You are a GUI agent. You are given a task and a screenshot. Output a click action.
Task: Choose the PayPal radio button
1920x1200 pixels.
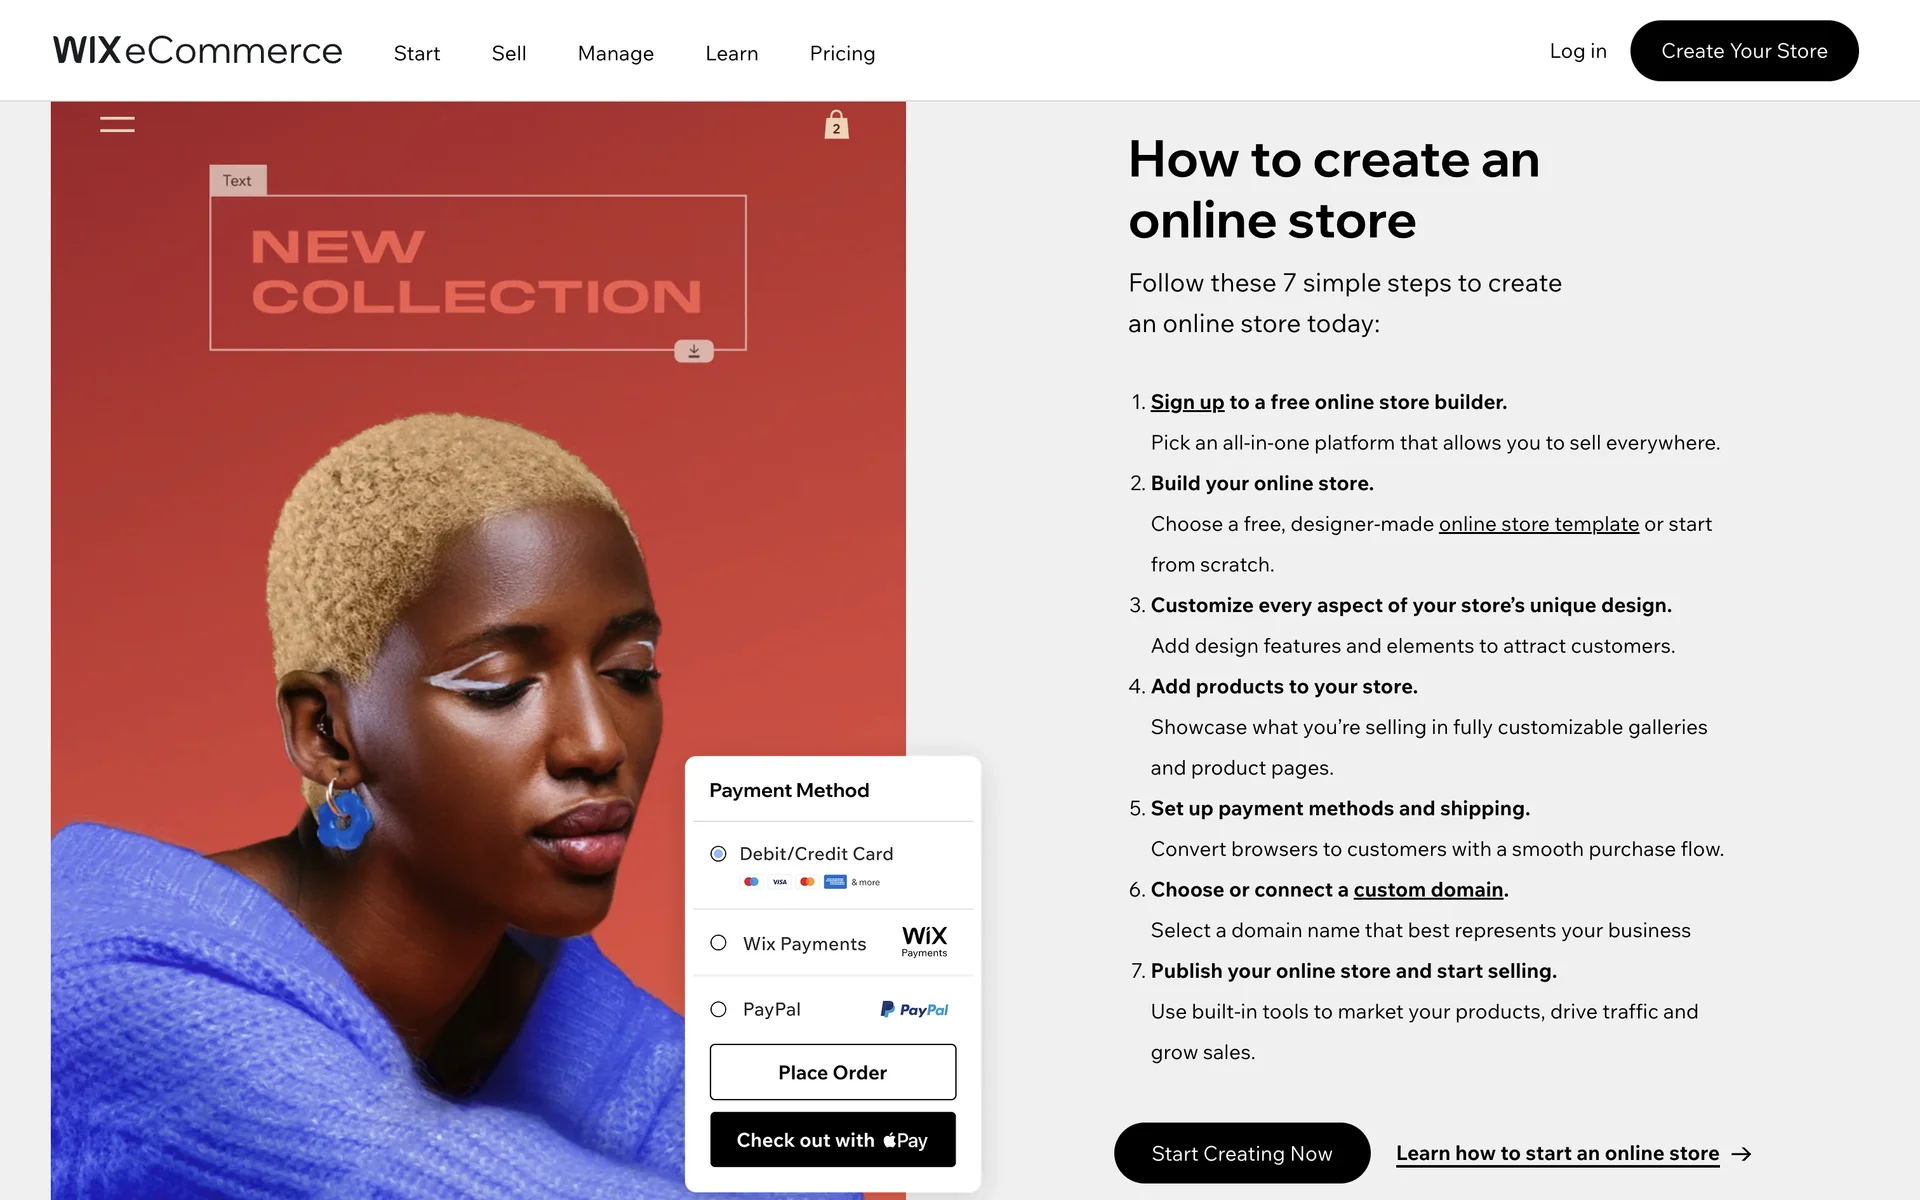(718, 1009)
